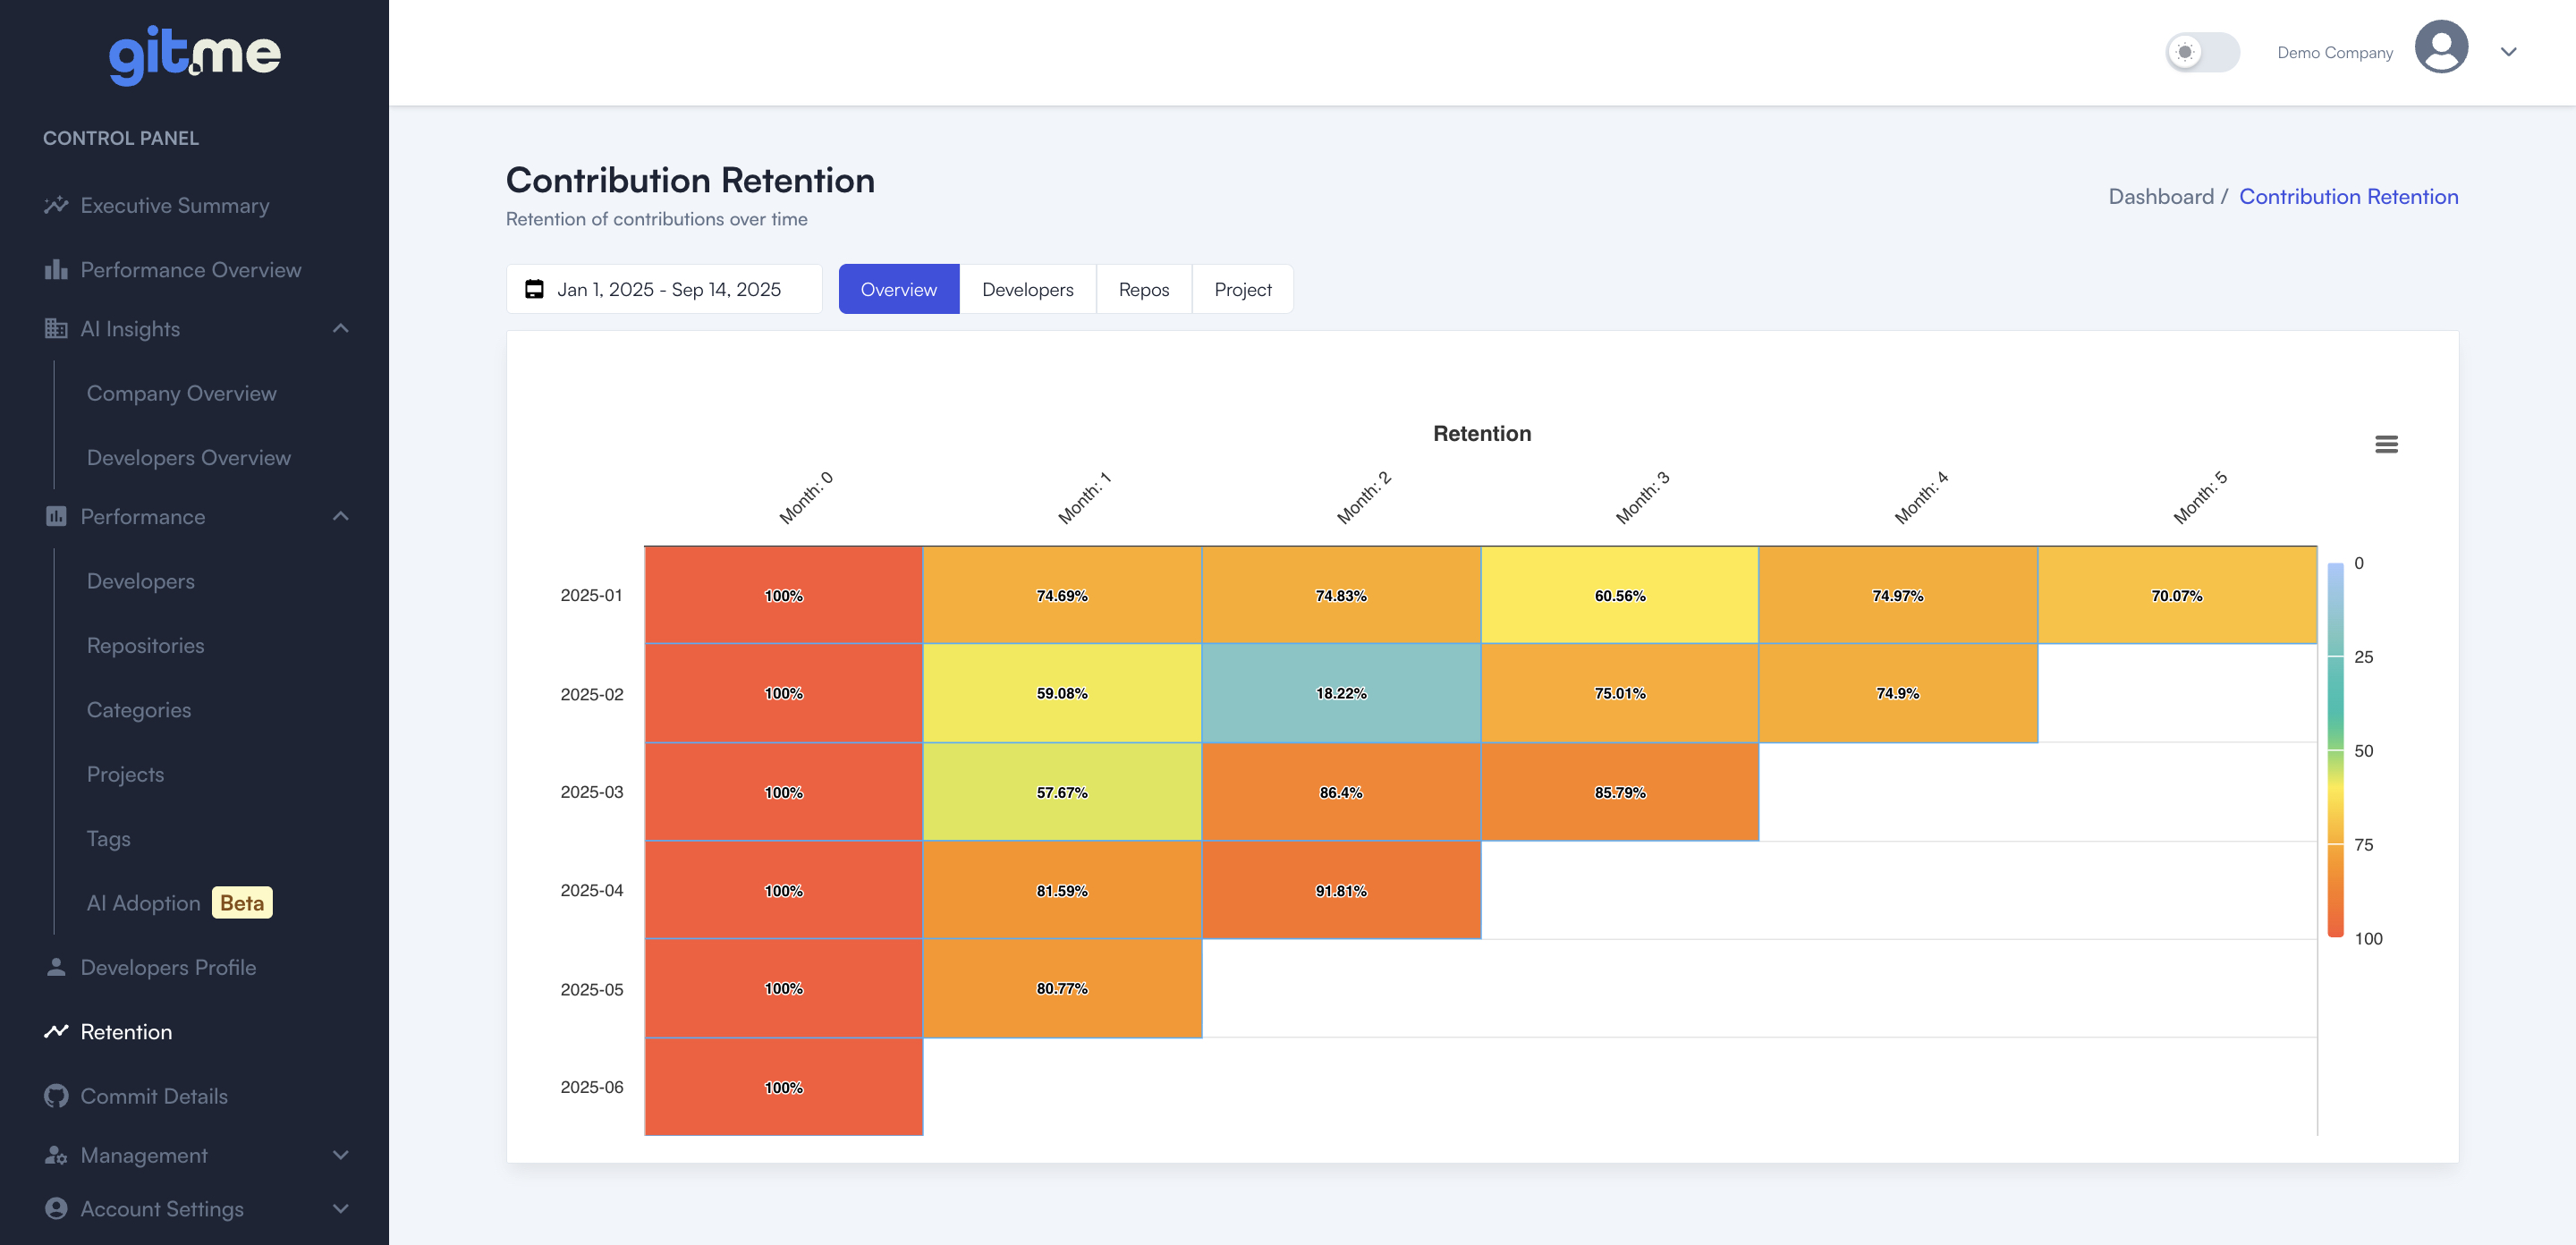2576x1245 pixels.
Task: Click the 18.22% heatmap cell
Action: tap(1340, 693)
